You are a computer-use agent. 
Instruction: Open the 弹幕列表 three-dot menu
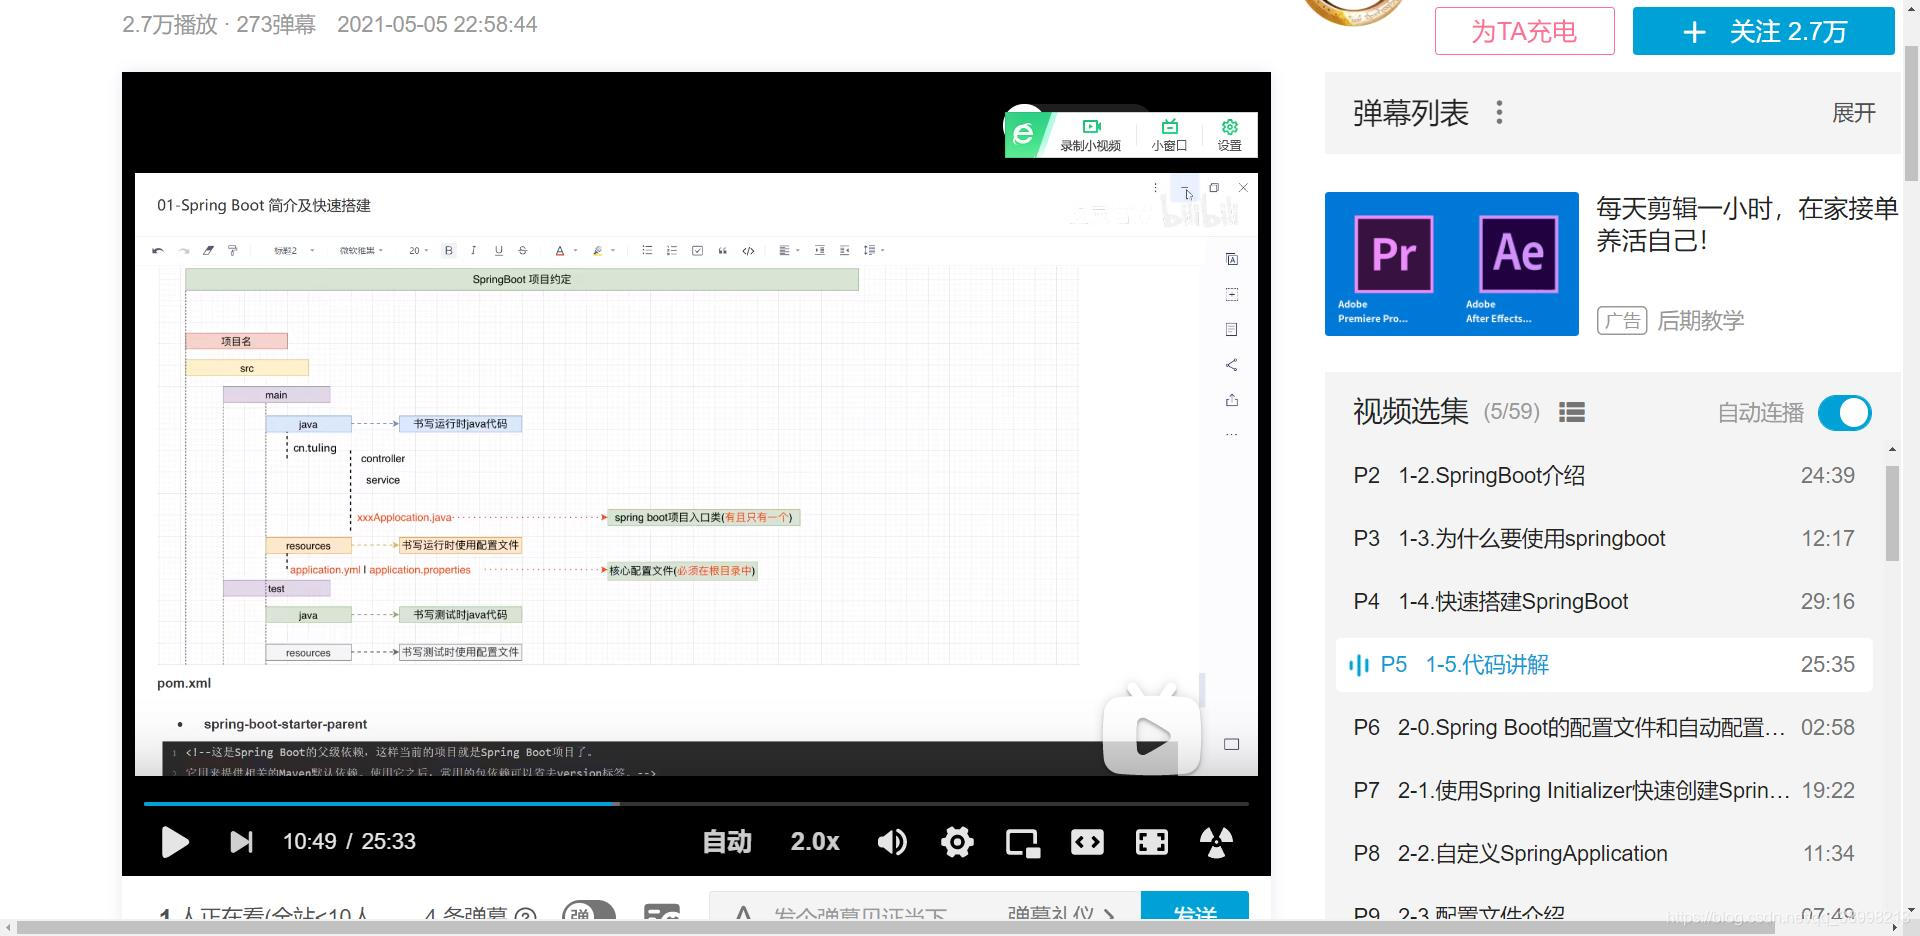(x=1499, y=113)
